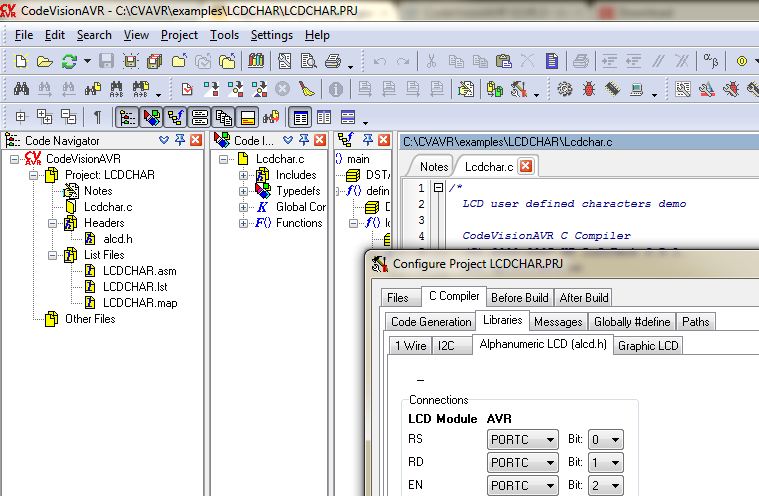
Task: Pin the Code Navigator panel
Action: coord(179,141)
